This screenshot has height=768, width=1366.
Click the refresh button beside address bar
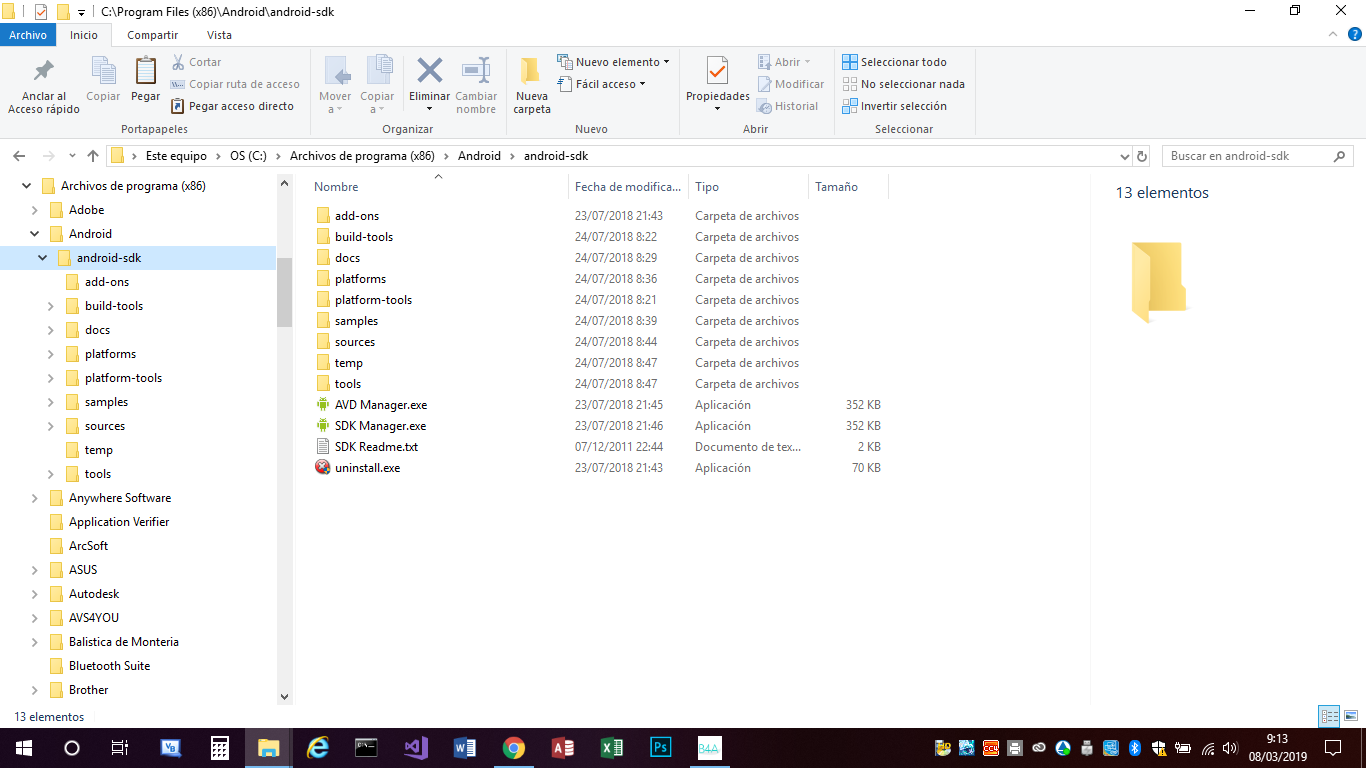click(x=1143, y=156)
